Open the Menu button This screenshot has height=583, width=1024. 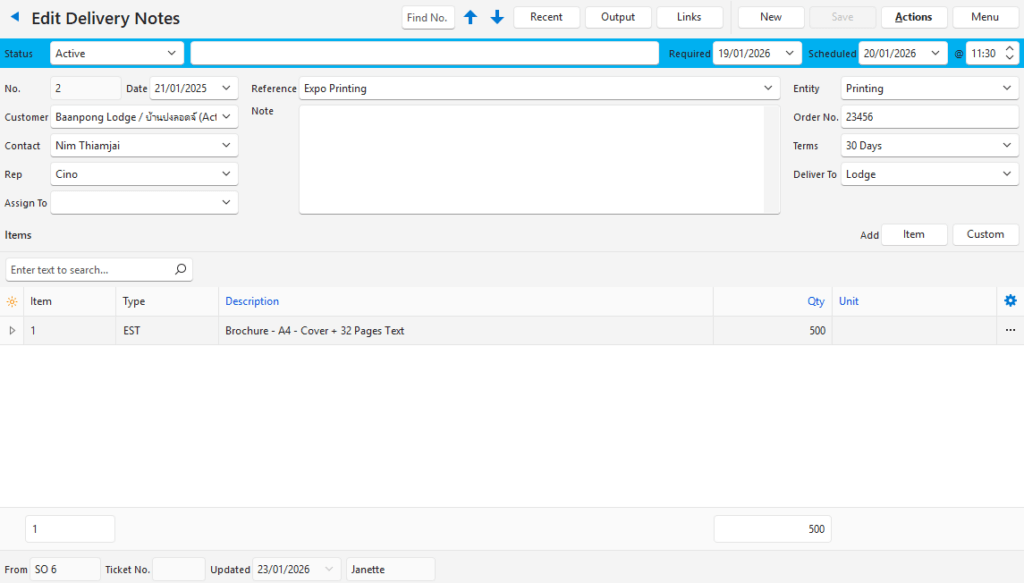click(x=985, y=17)
